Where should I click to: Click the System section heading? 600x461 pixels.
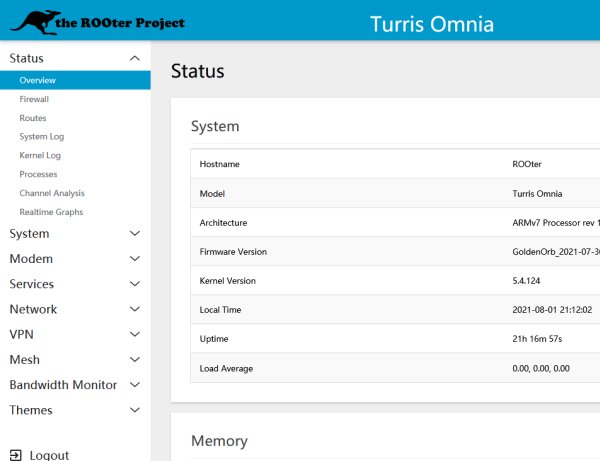pos(215,126)
